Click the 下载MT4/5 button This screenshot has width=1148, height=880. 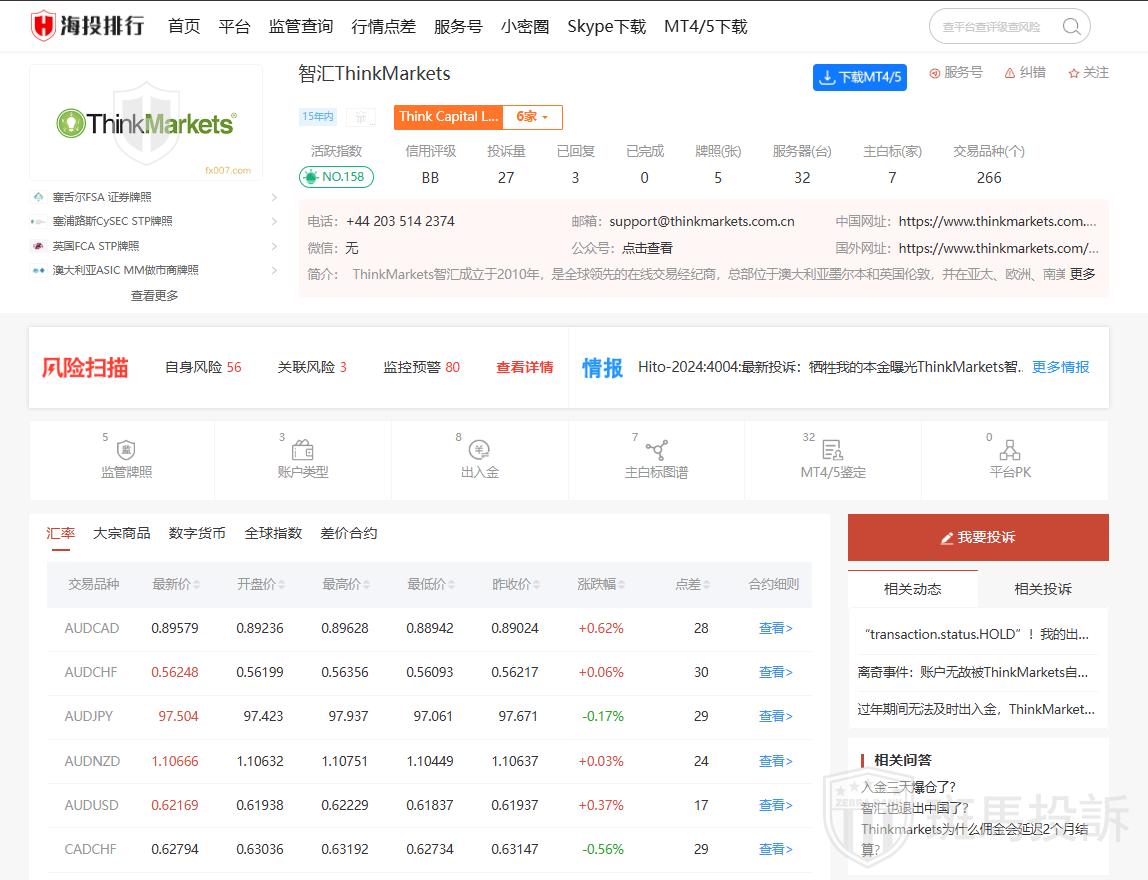pos(859,77)
